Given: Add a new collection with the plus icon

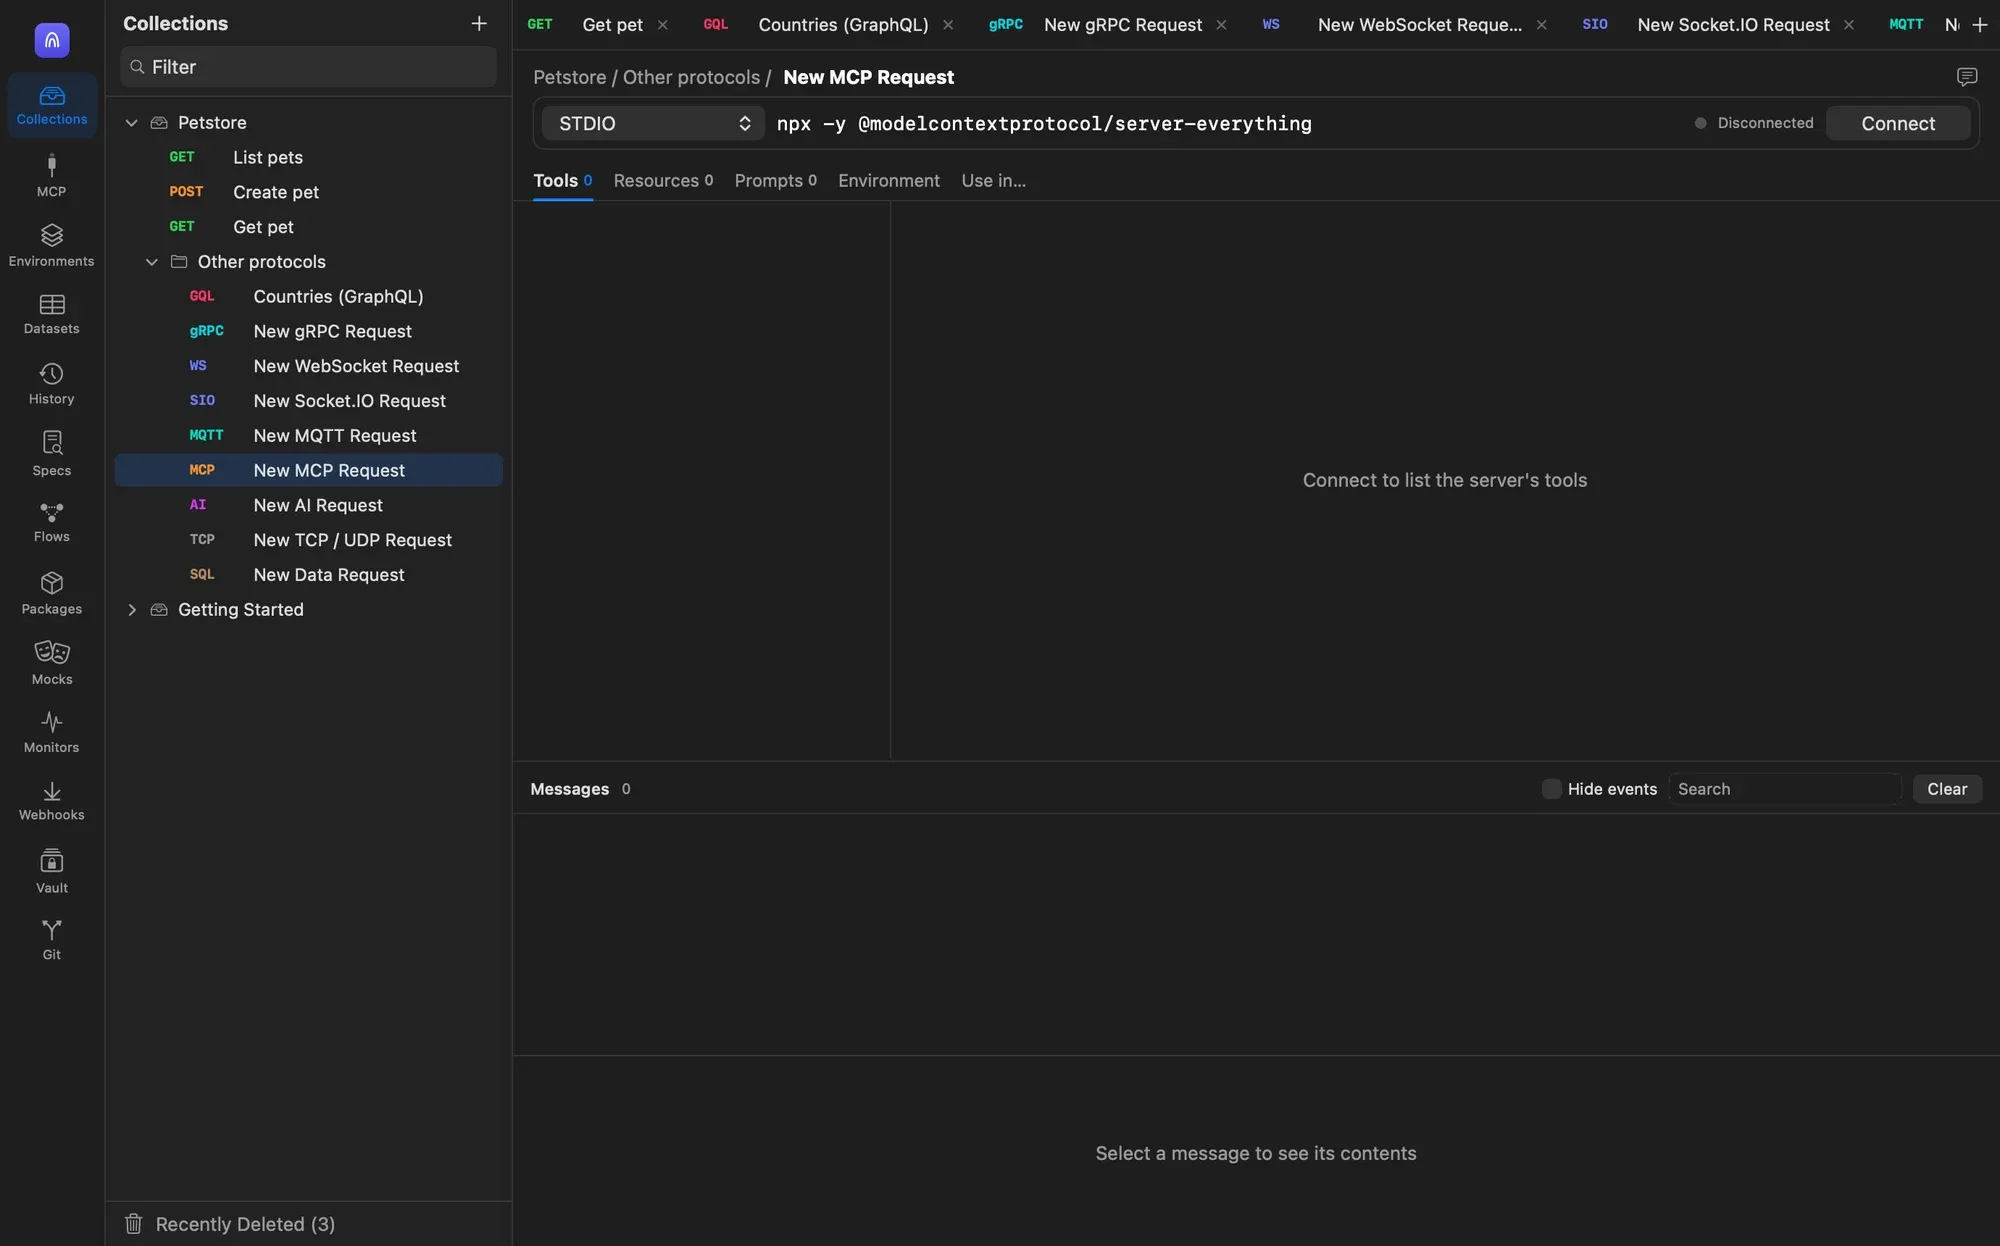Looking at the screenshot, I should [479, 23].
